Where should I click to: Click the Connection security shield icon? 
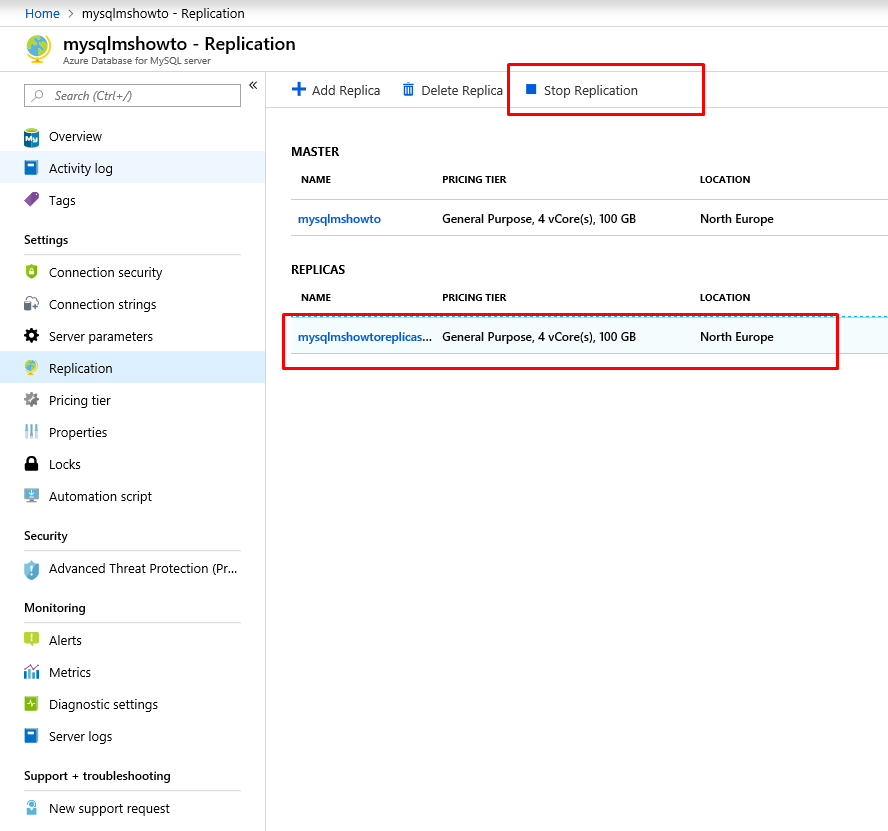pos(32,271)
